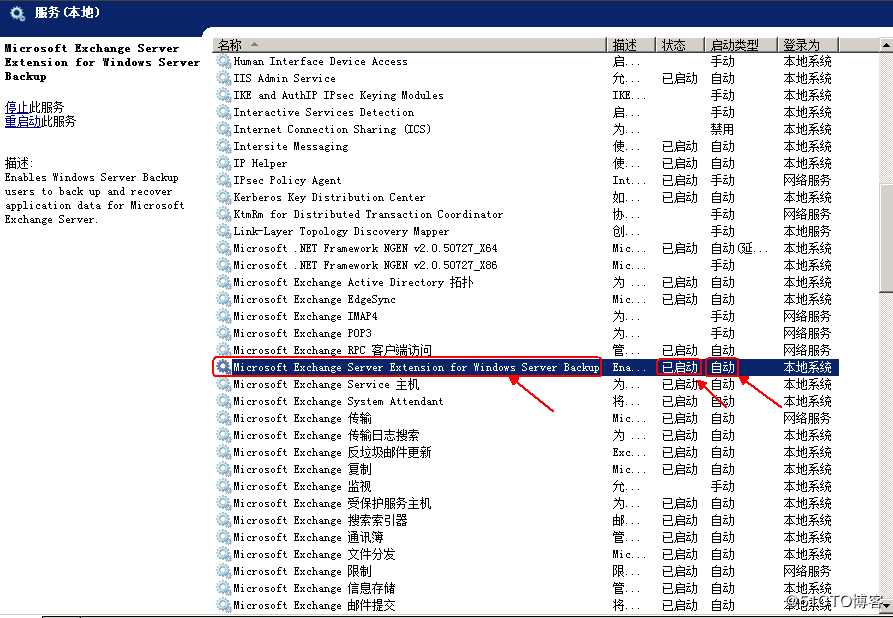Click the scrollbar up arrow
This screenshot has height=618, width=893.
(886, 45)
